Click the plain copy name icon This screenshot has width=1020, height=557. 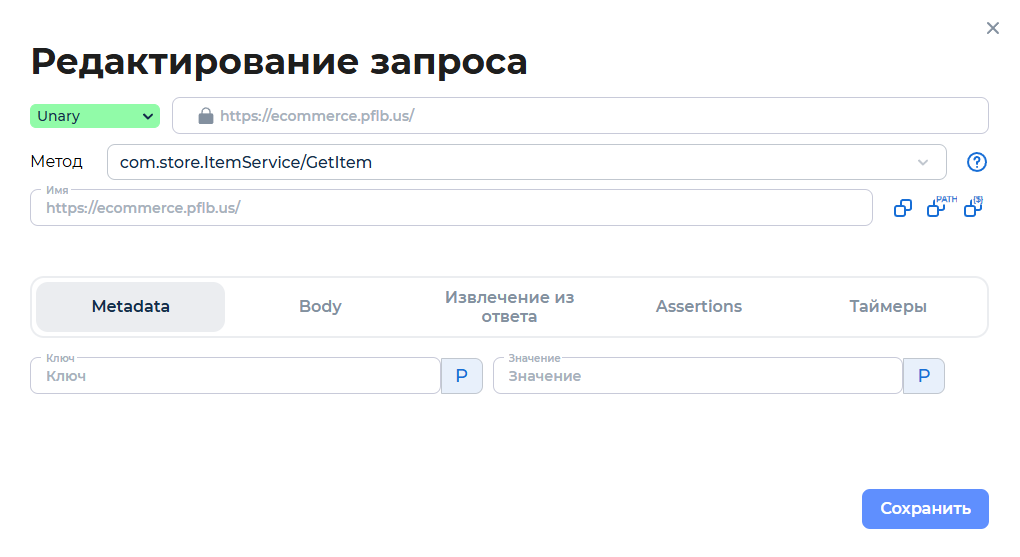[902, 208]
